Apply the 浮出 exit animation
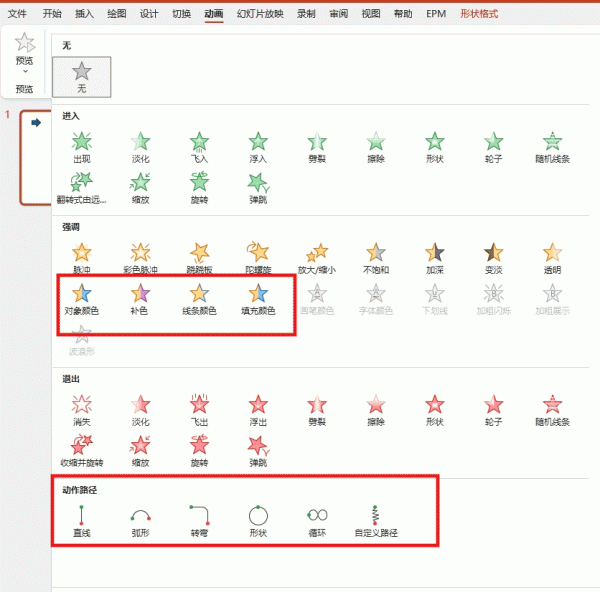The width and height of the screenshot is (600, 592). [x=258, y=410]
